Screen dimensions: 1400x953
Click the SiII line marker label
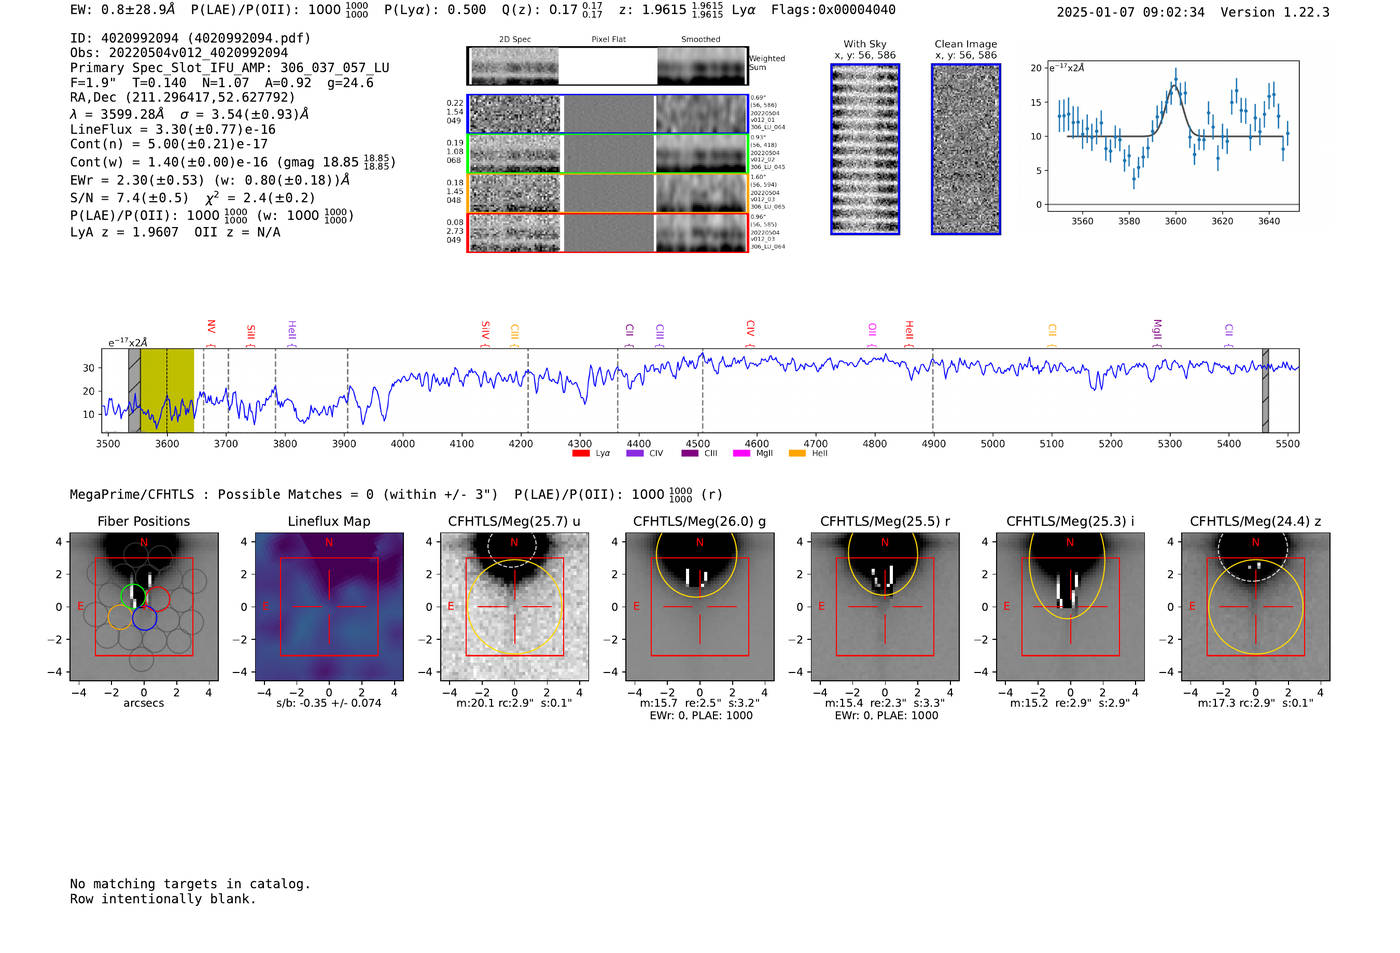[251, 331]
